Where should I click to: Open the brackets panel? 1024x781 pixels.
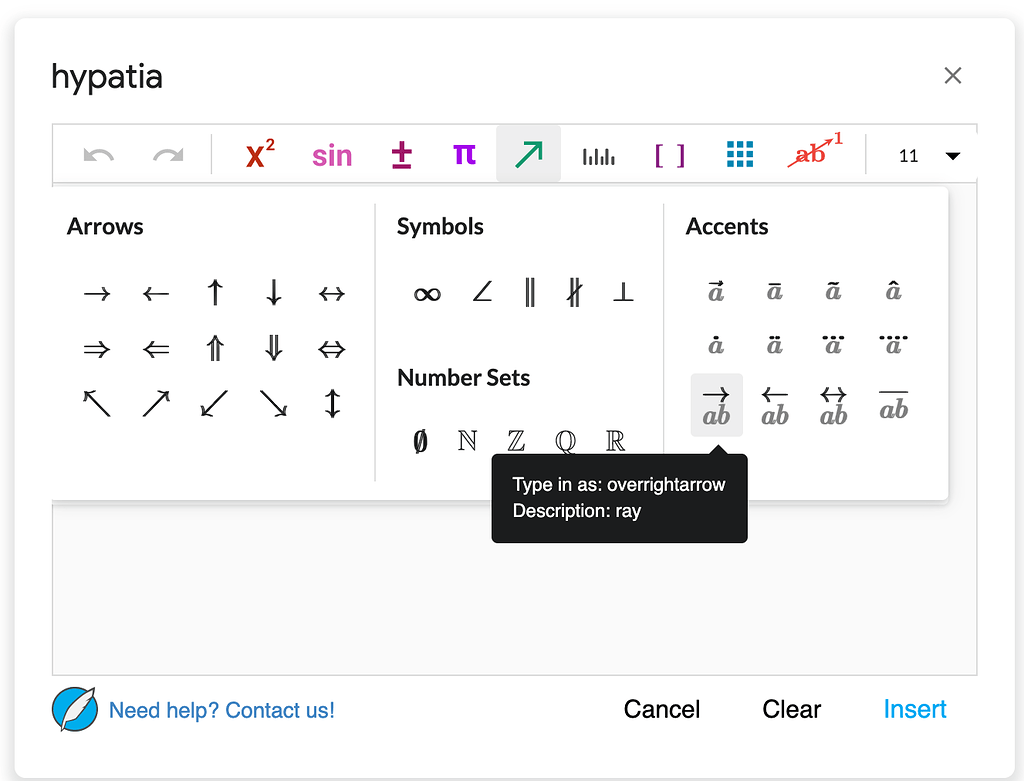click(x=668, y=153)
